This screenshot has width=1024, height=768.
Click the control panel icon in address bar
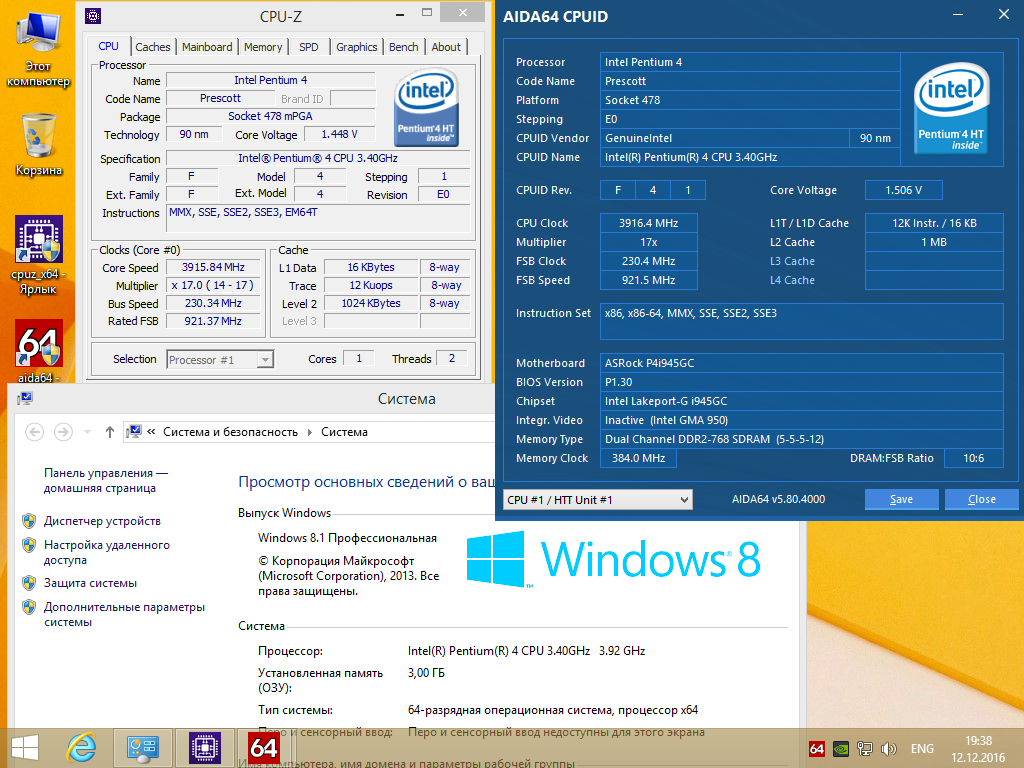tap(135, 432)
